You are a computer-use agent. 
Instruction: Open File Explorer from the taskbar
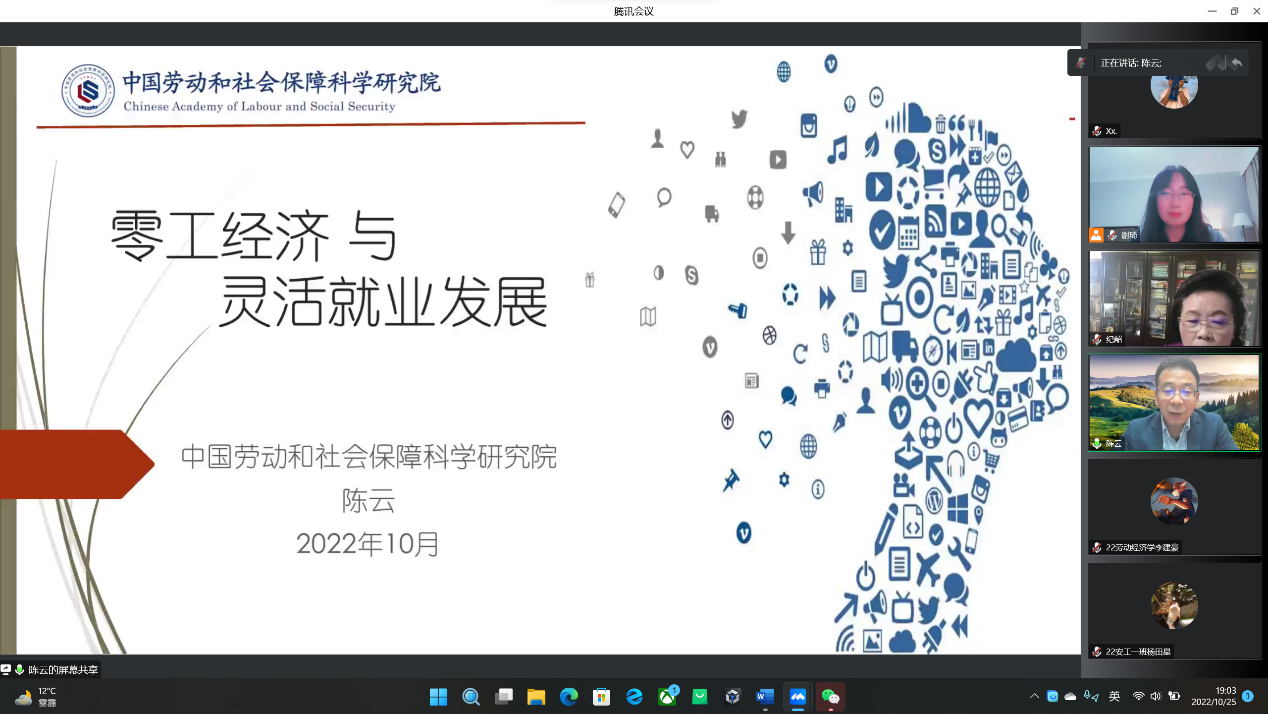point(536,697)
